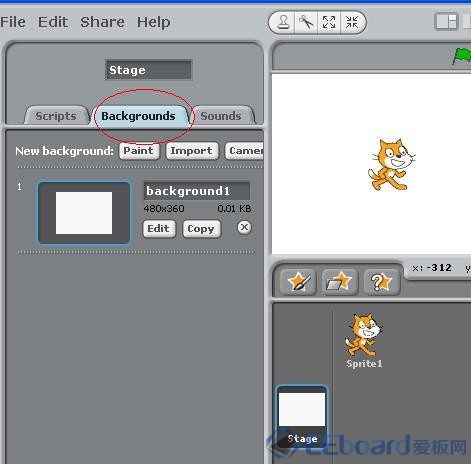The width and height of the screenshot is (471, 464).
Task: Click the x: -312 coordinate readout
Action: [x=432, y=268]
